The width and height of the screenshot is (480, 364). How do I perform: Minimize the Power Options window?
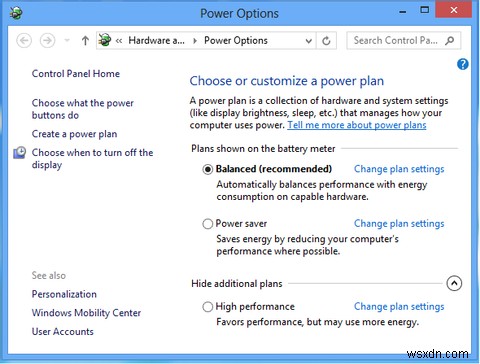point(403,11)
